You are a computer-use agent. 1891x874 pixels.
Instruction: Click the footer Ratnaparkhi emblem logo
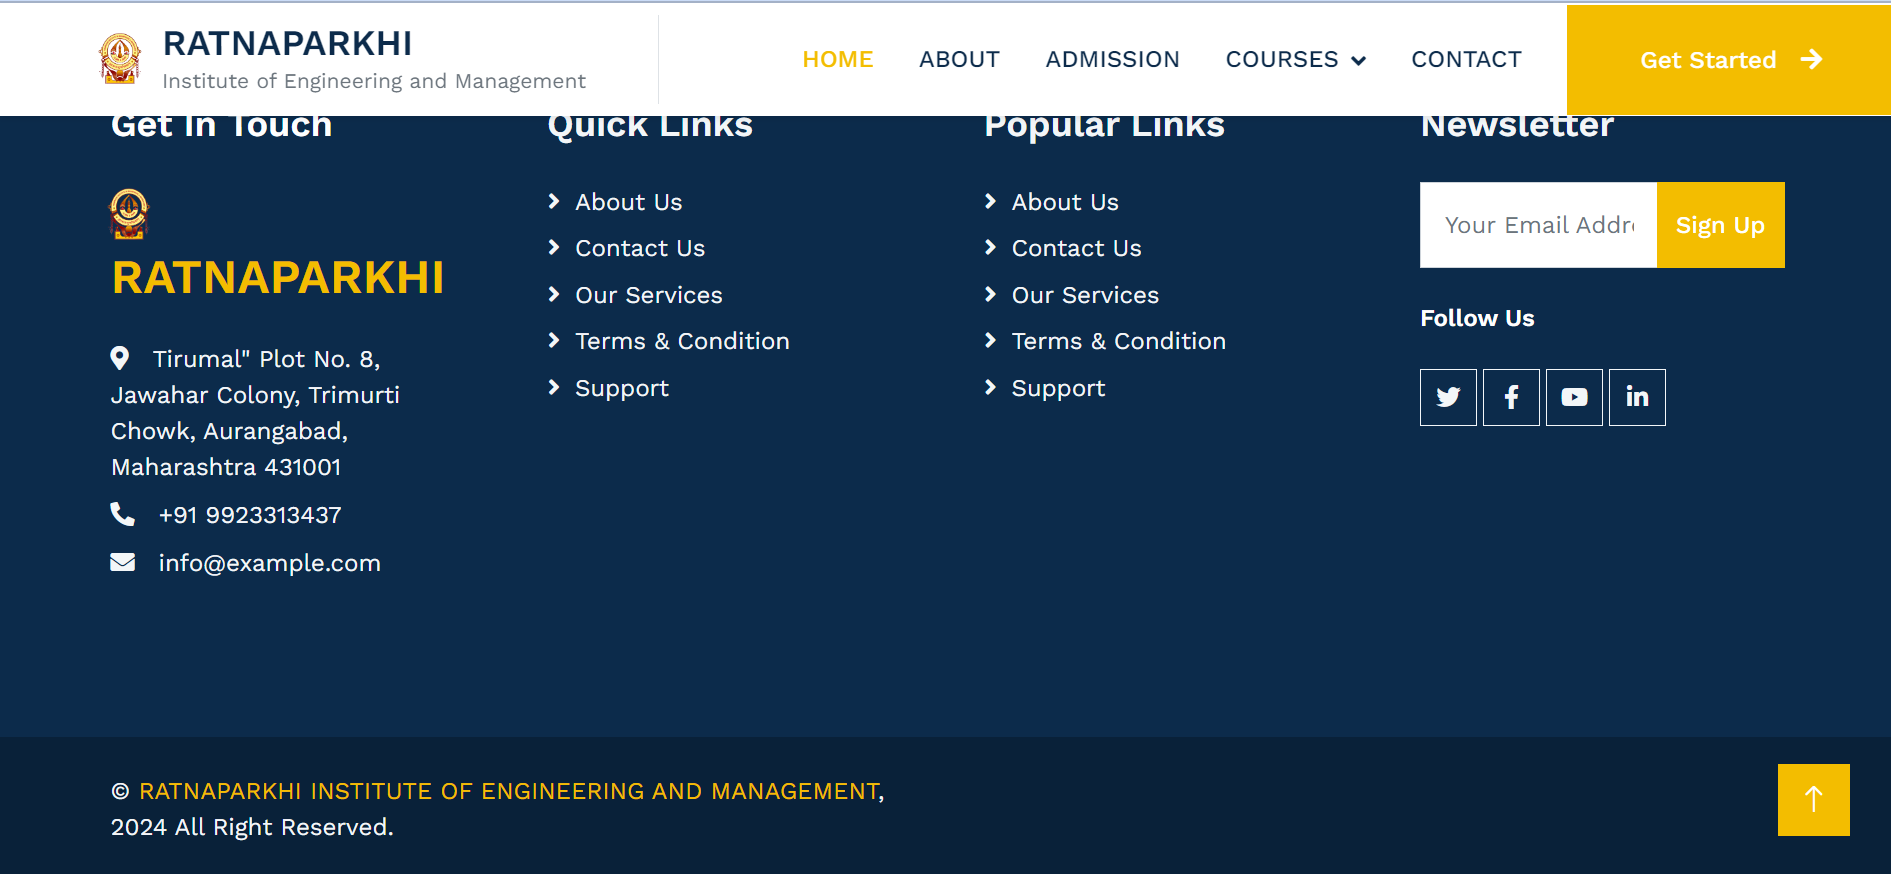pos(128,214)
